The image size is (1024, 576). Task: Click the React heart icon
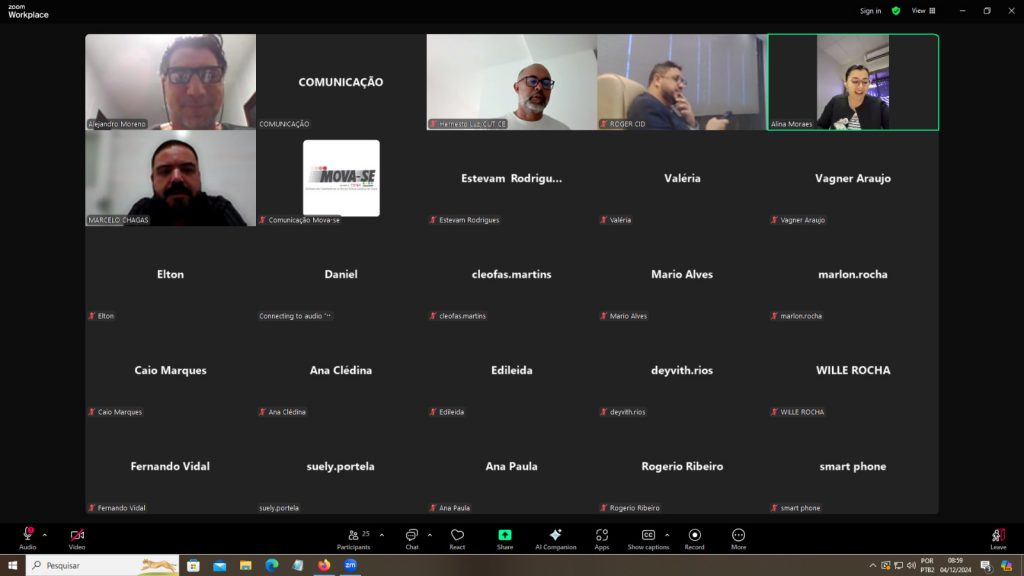[x=457, y=538]
